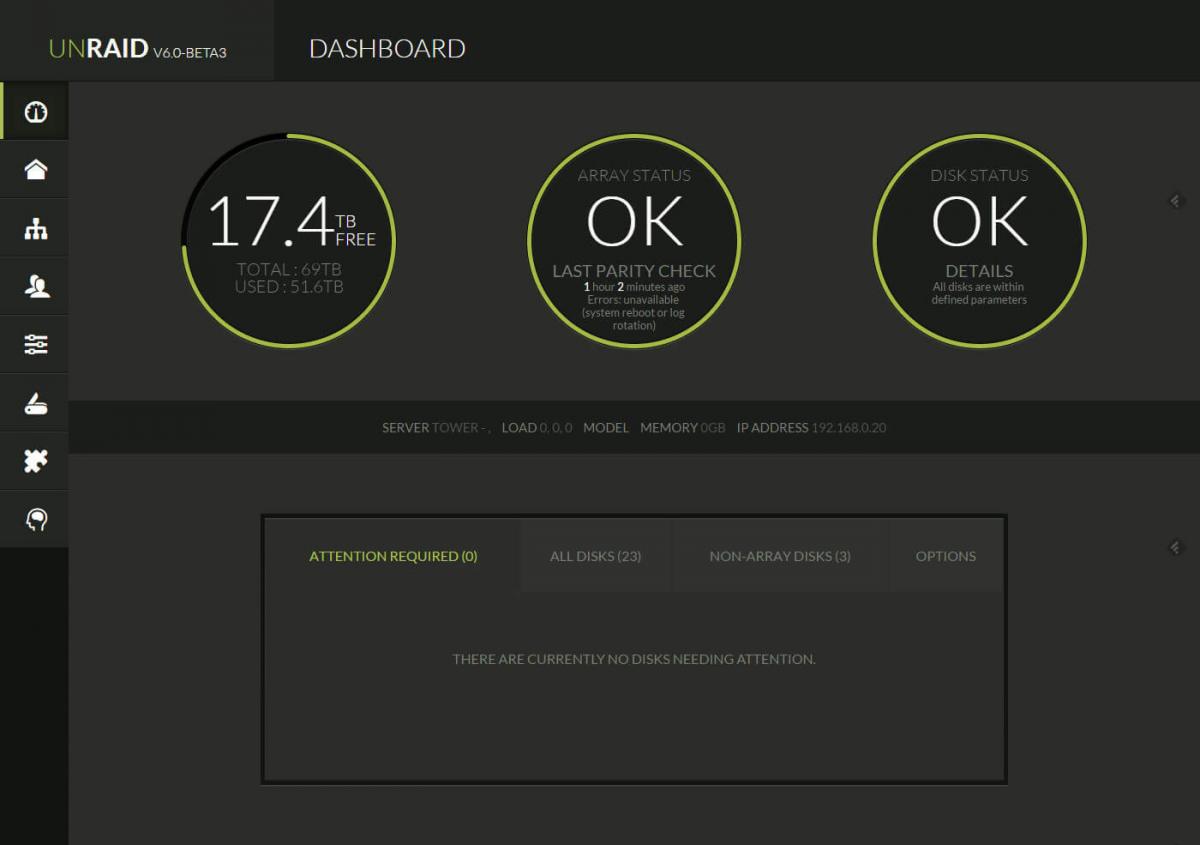Image resolution: width=1200 pixels, height=845 pixels.
Task: Click the 17.4 TB free storage gauge
Action: 289,240
